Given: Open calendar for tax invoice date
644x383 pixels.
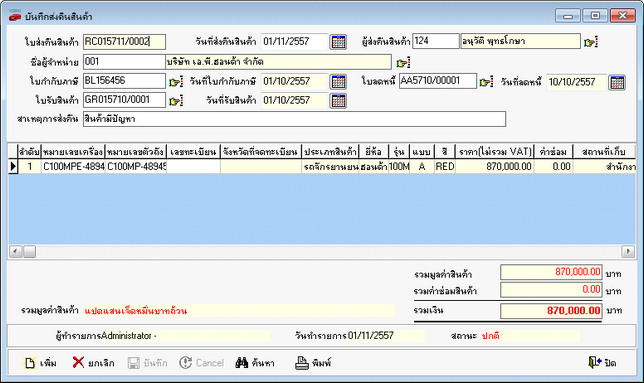Looking at the screenshot, I should click(338, 81).
